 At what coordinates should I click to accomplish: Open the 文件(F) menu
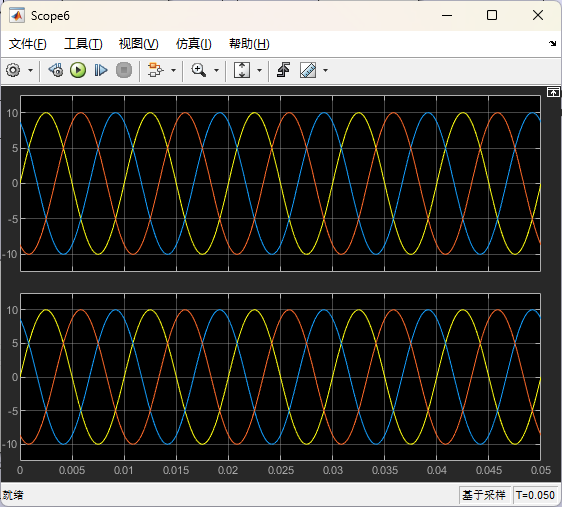pos(28,44)
